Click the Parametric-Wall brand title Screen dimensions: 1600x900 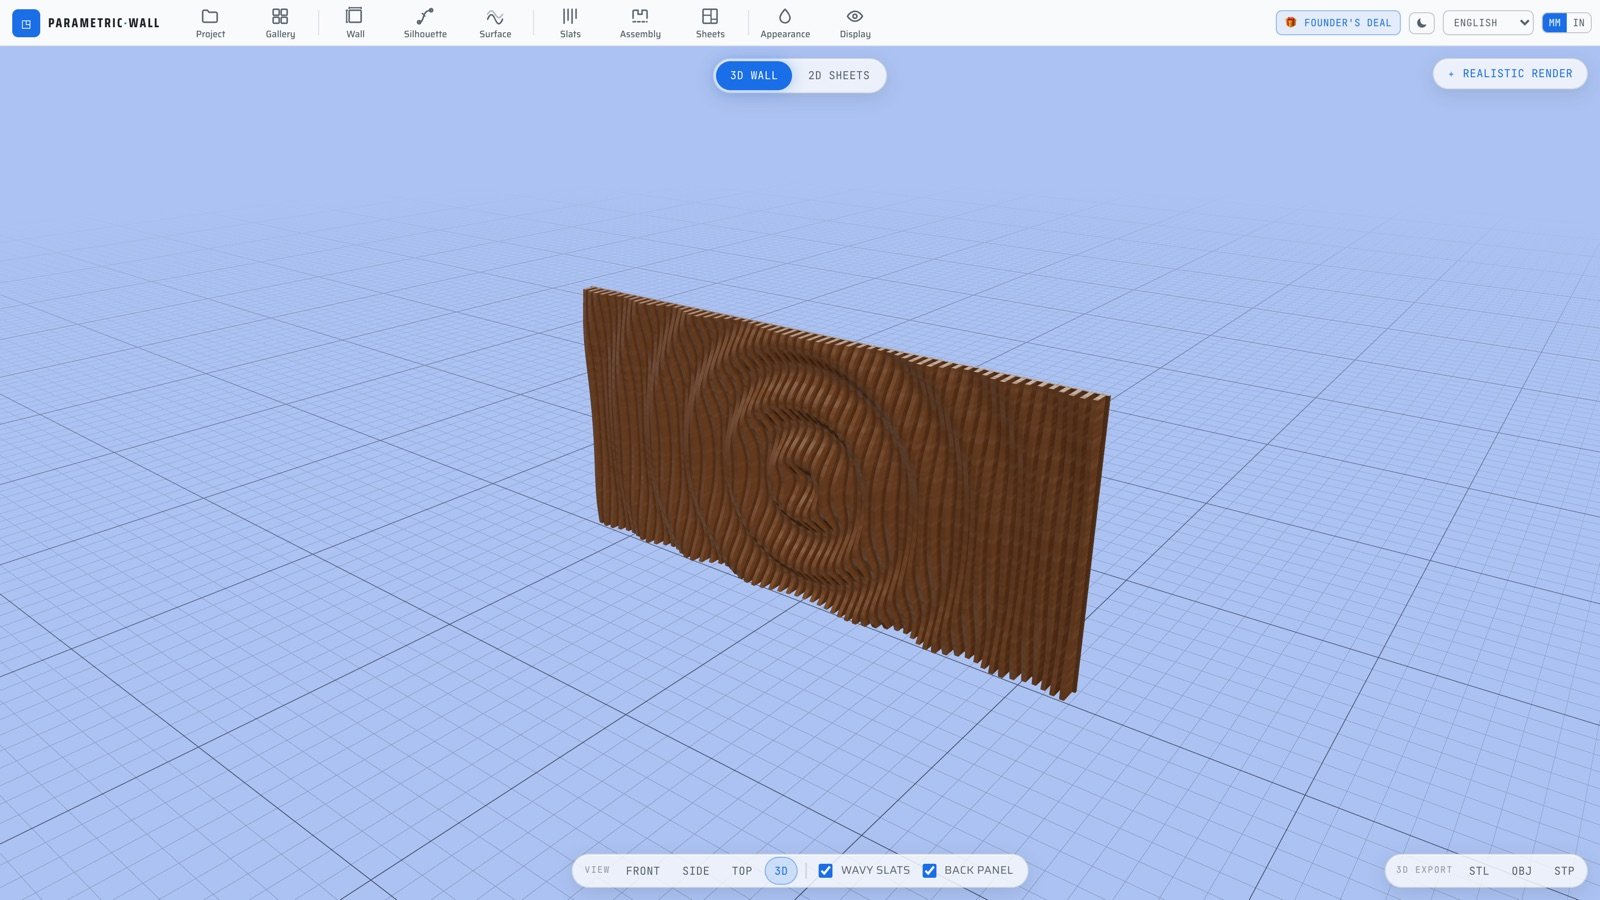(104, 23)
